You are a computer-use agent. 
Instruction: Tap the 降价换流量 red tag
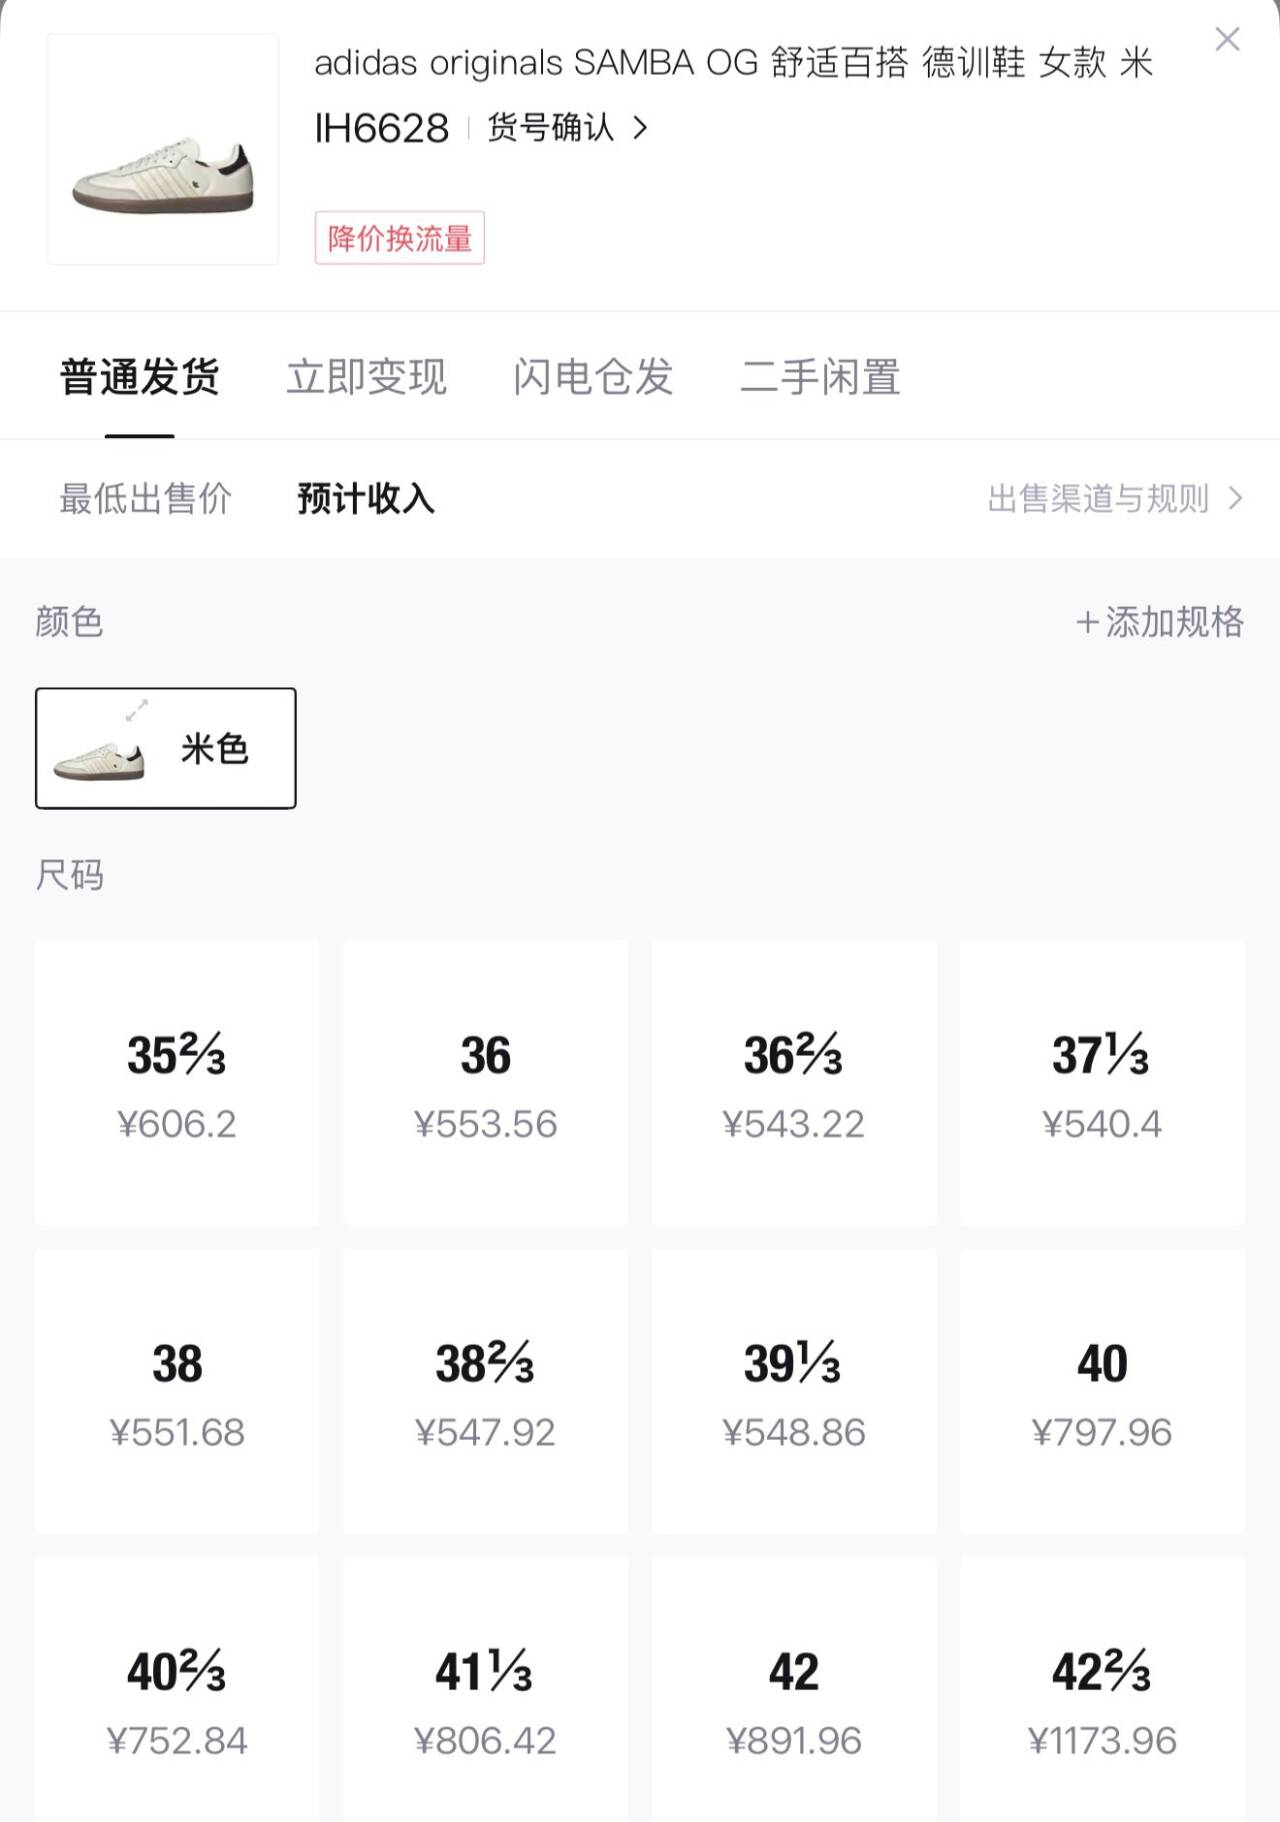click(x=399, y=238)
